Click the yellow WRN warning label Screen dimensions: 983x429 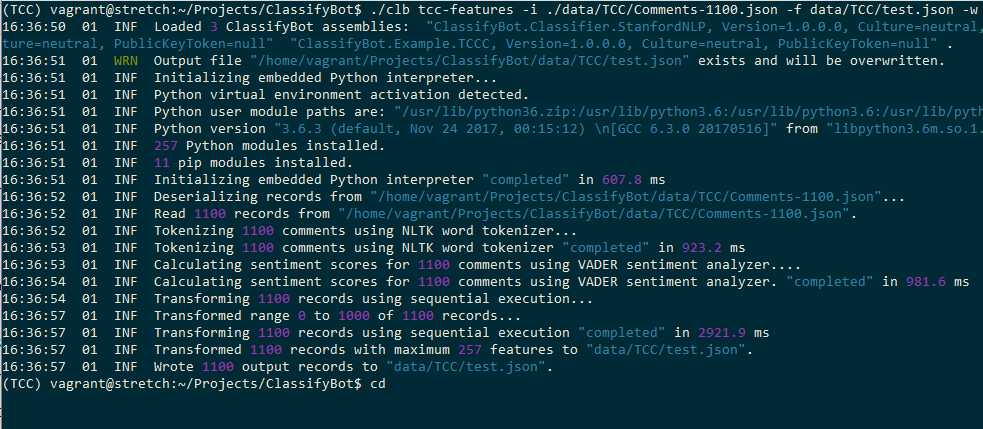click(x=127, y=61)
